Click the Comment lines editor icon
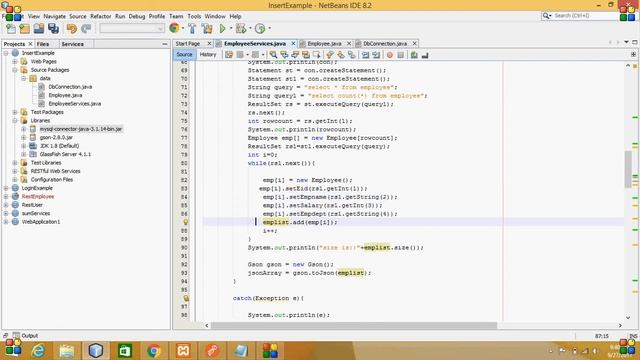Image resolution: width=640 pixels, height=360 pixels. [x=414, y=55]
